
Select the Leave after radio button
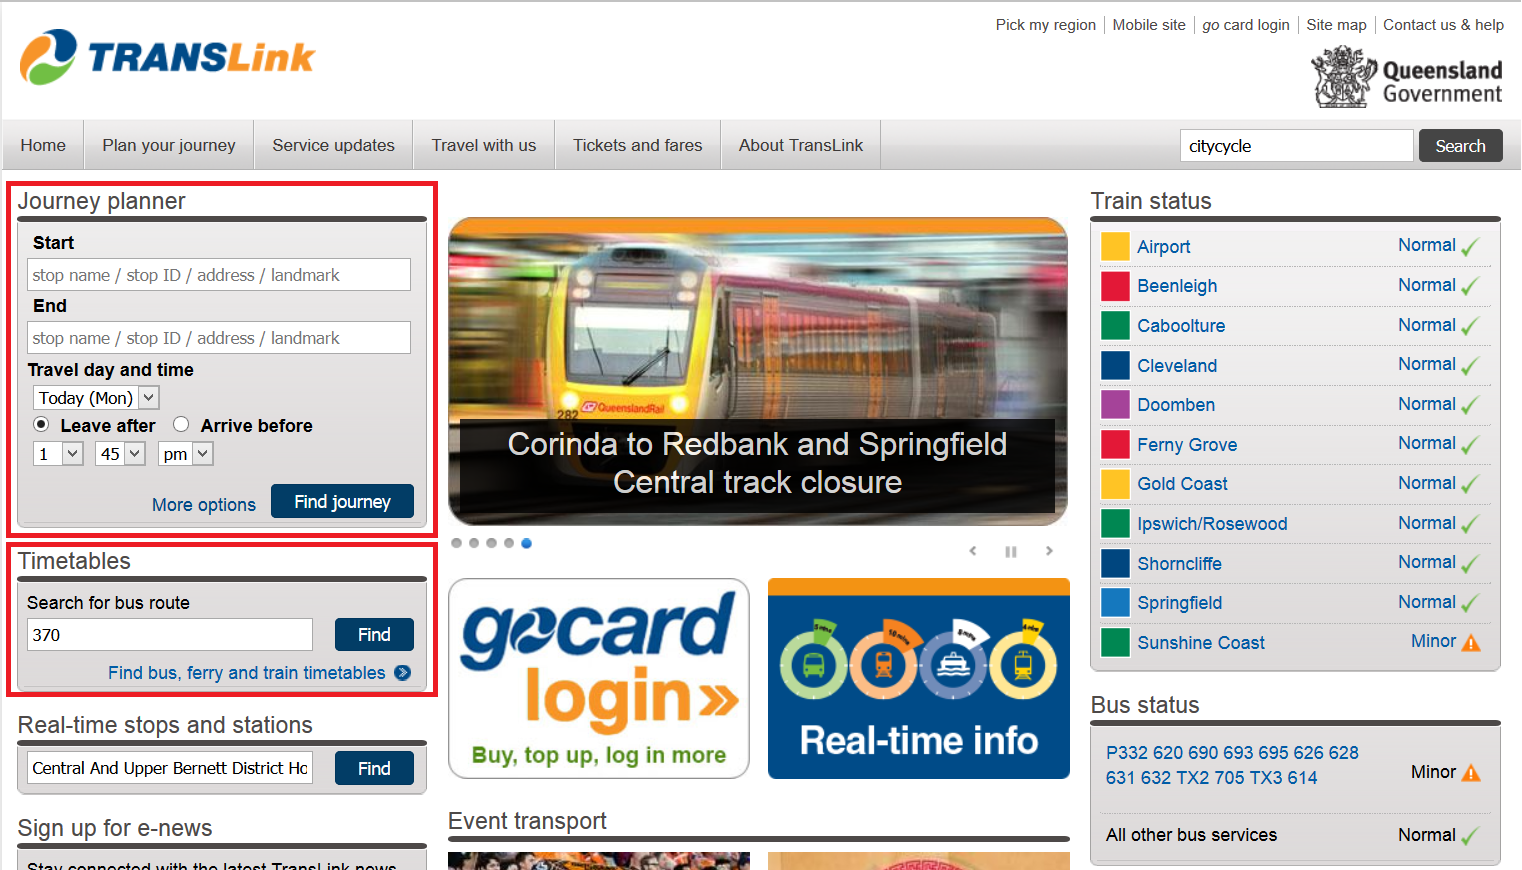(x=41, y=424)
